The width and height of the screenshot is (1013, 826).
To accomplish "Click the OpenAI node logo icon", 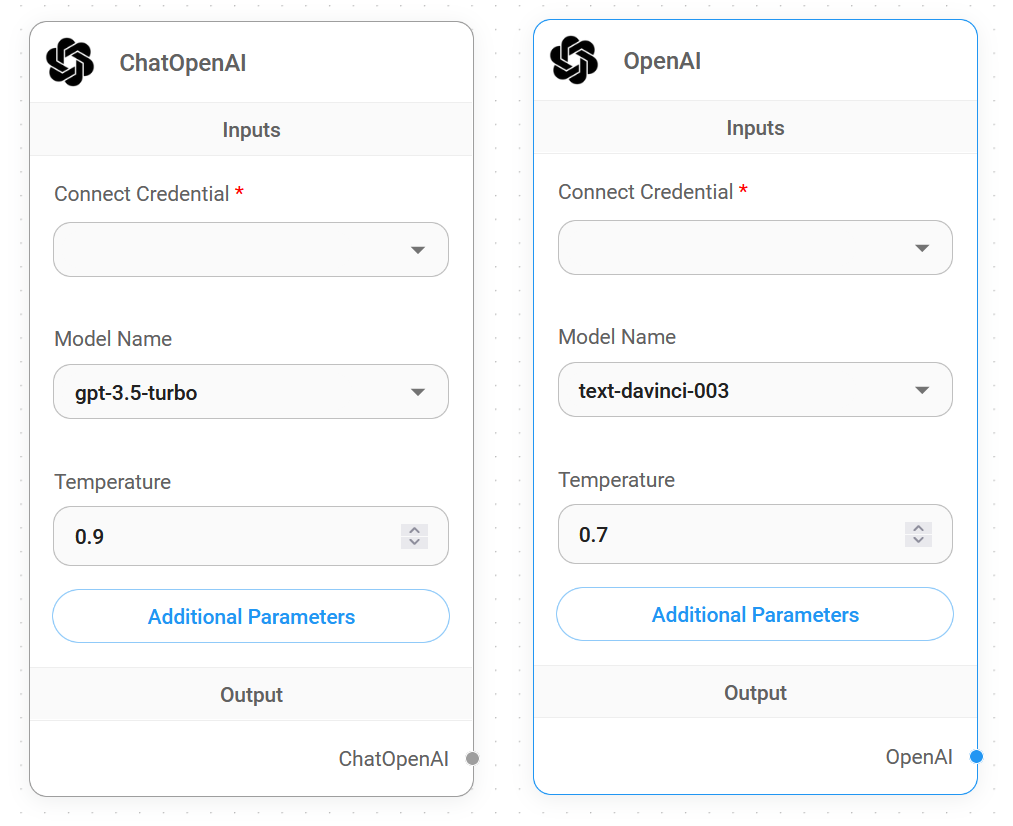I will click(x=574, y=60).
